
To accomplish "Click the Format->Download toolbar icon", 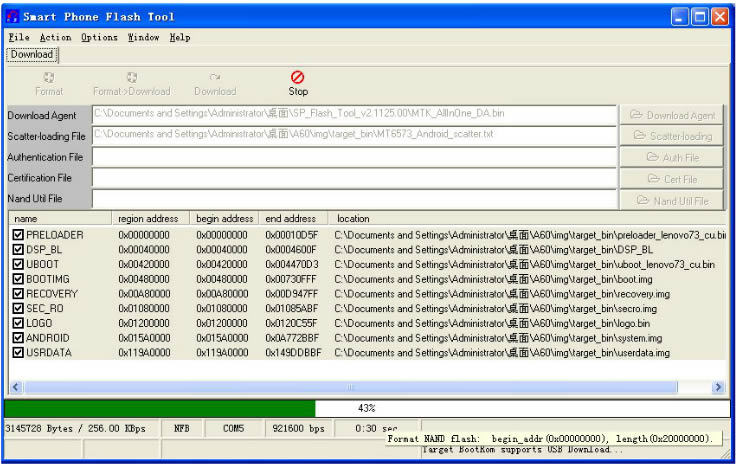I will point(131,78).
